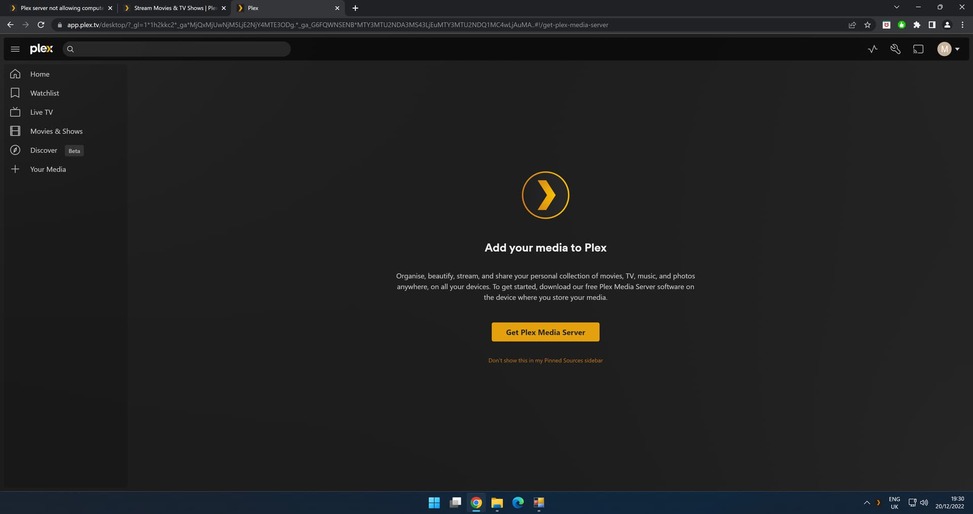Click the Live TV television icon
Screen dimensions: 973x514
coord(15,112)
